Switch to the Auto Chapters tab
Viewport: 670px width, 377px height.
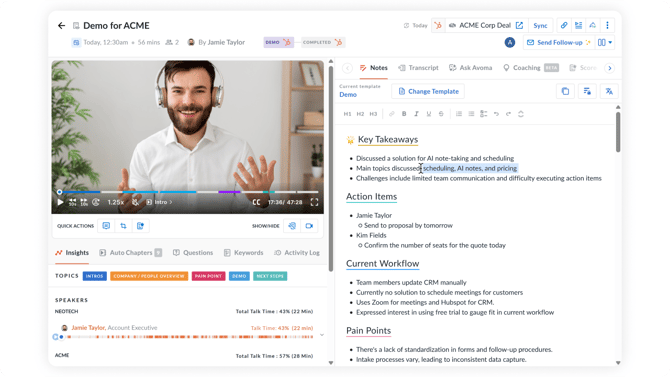[130, 253]
